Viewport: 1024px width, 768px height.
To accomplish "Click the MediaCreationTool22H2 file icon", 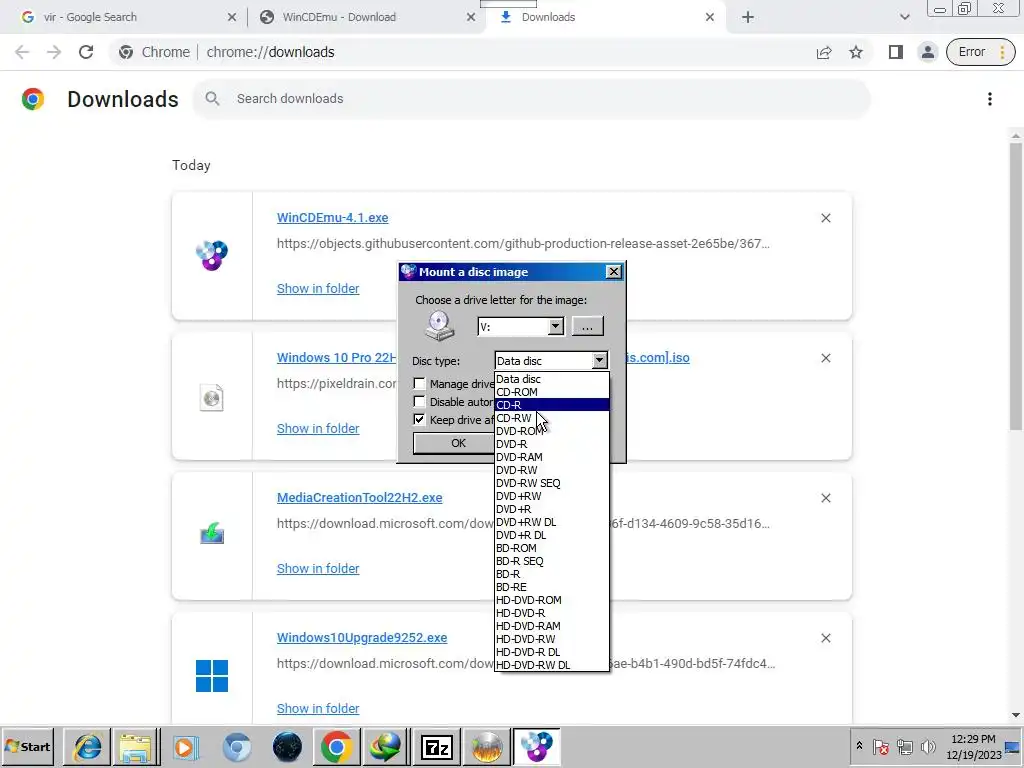I will [x=212, y=535].
